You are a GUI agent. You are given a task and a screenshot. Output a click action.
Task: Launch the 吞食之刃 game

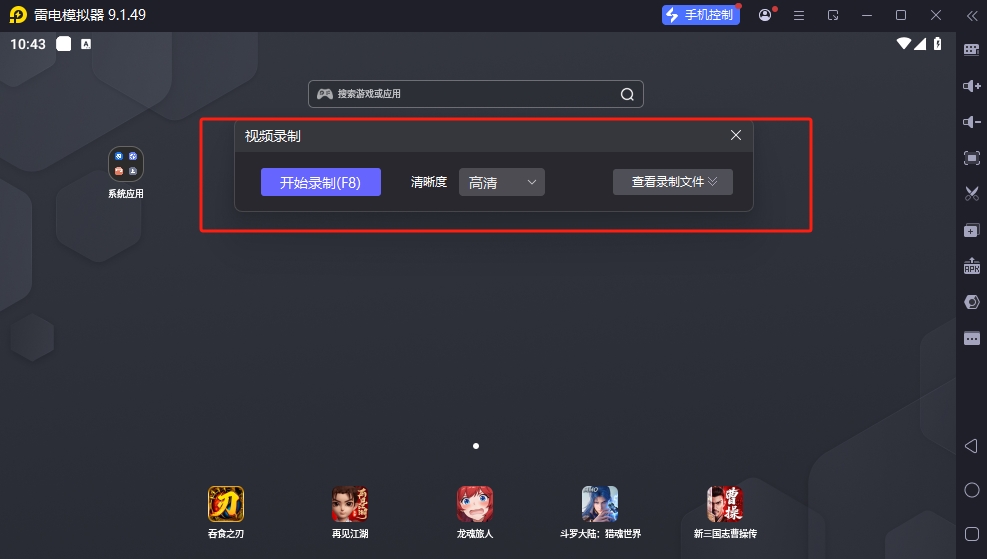(x=226, y=504)
